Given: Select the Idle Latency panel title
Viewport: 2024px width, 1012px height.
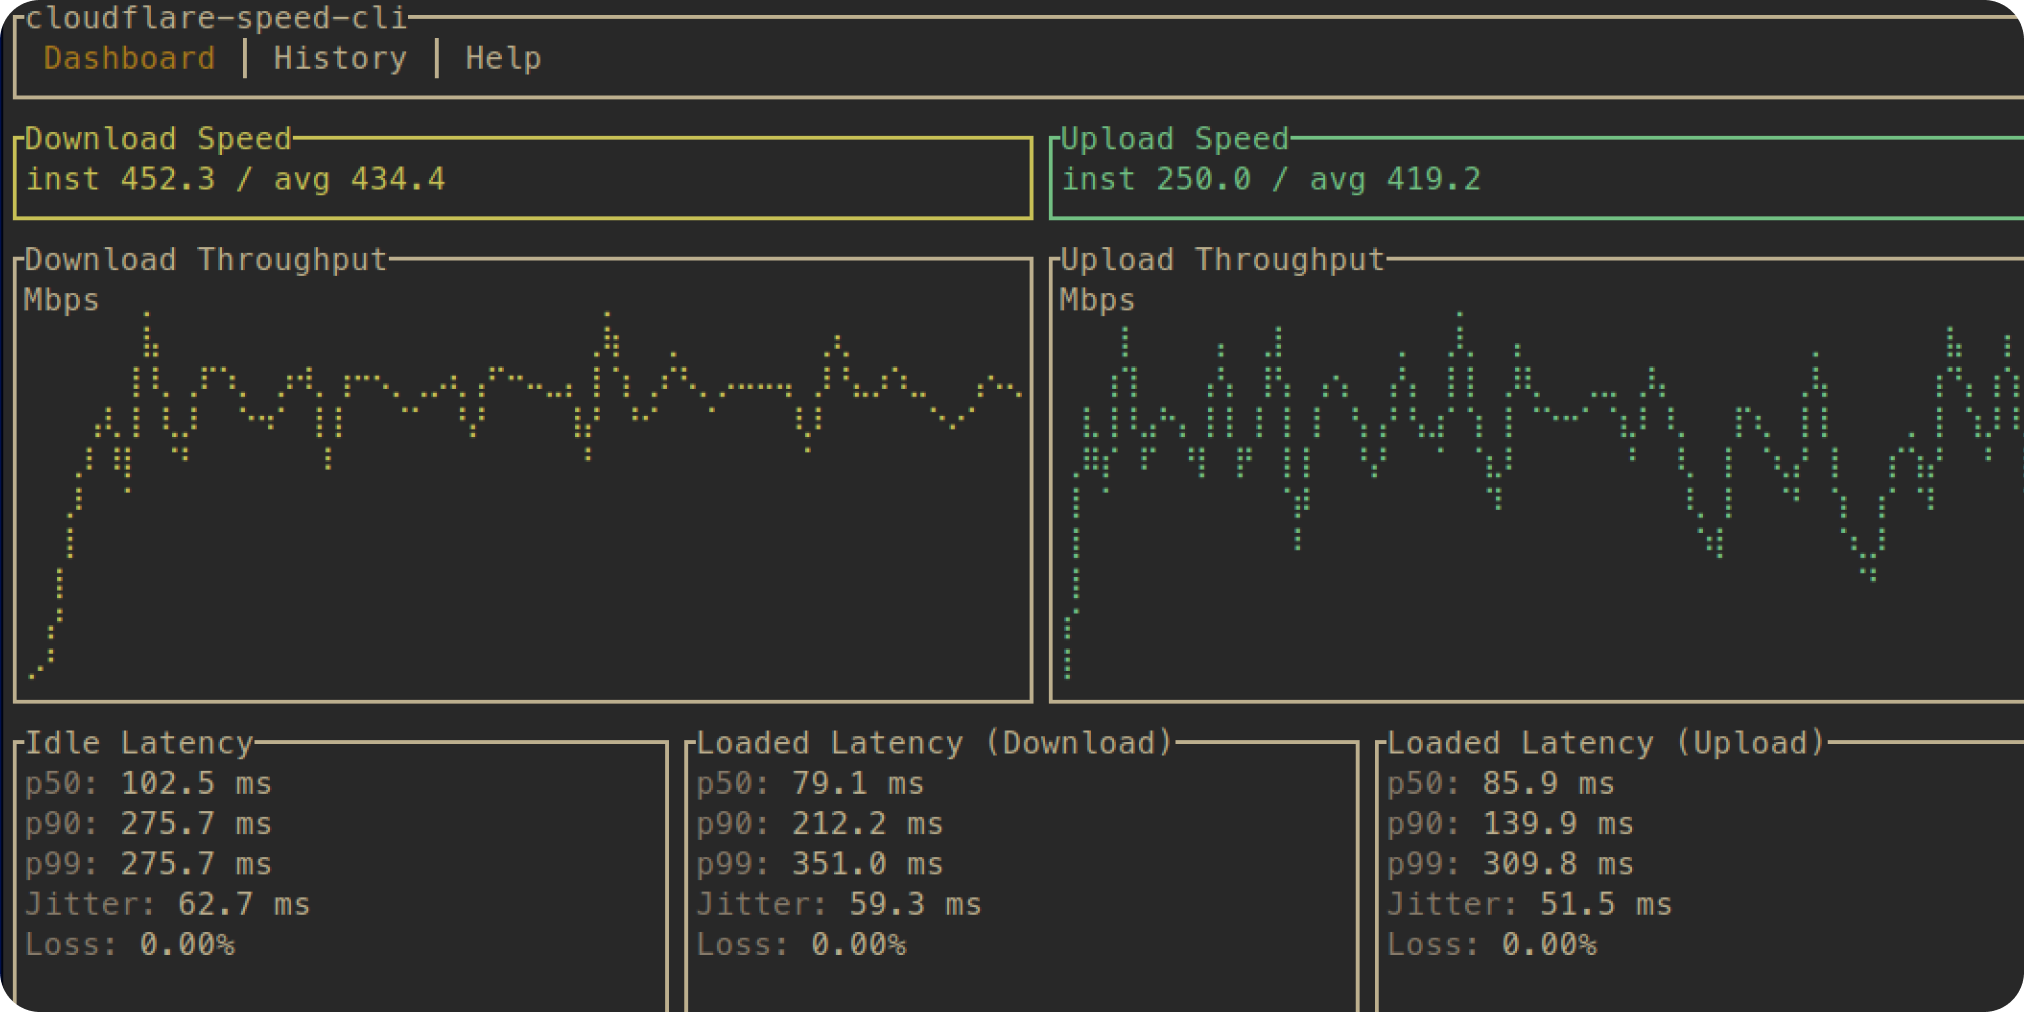Looking at the screenshot, I should pyautogui.click(x=139, y=743).
